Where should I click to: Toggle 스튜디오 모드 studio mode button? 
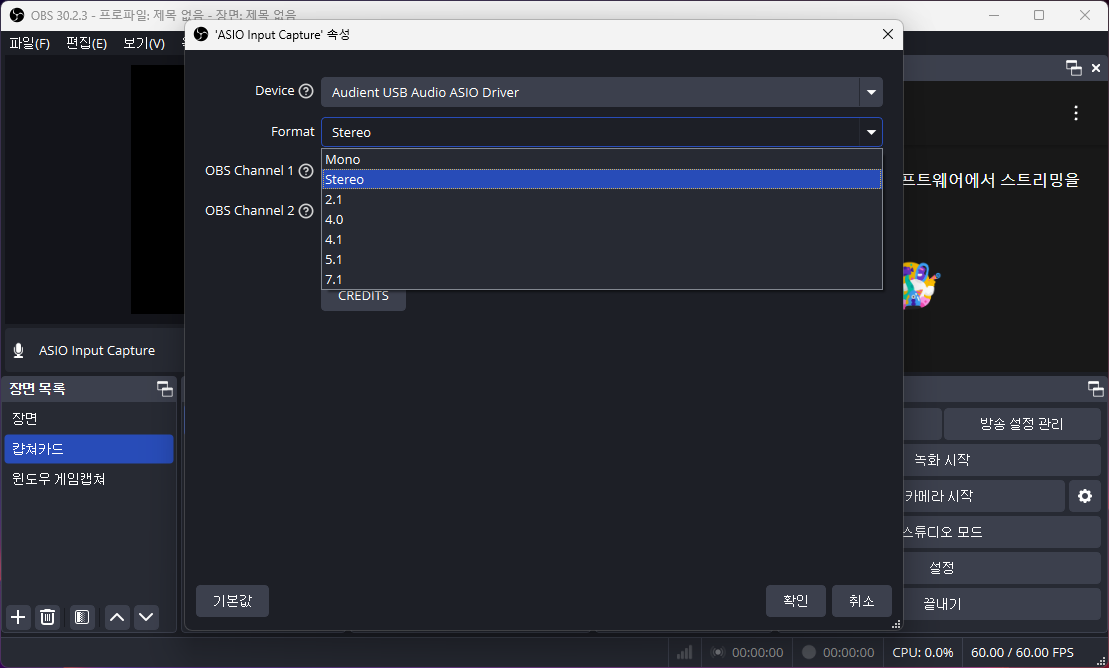[x=1001, y=532]
